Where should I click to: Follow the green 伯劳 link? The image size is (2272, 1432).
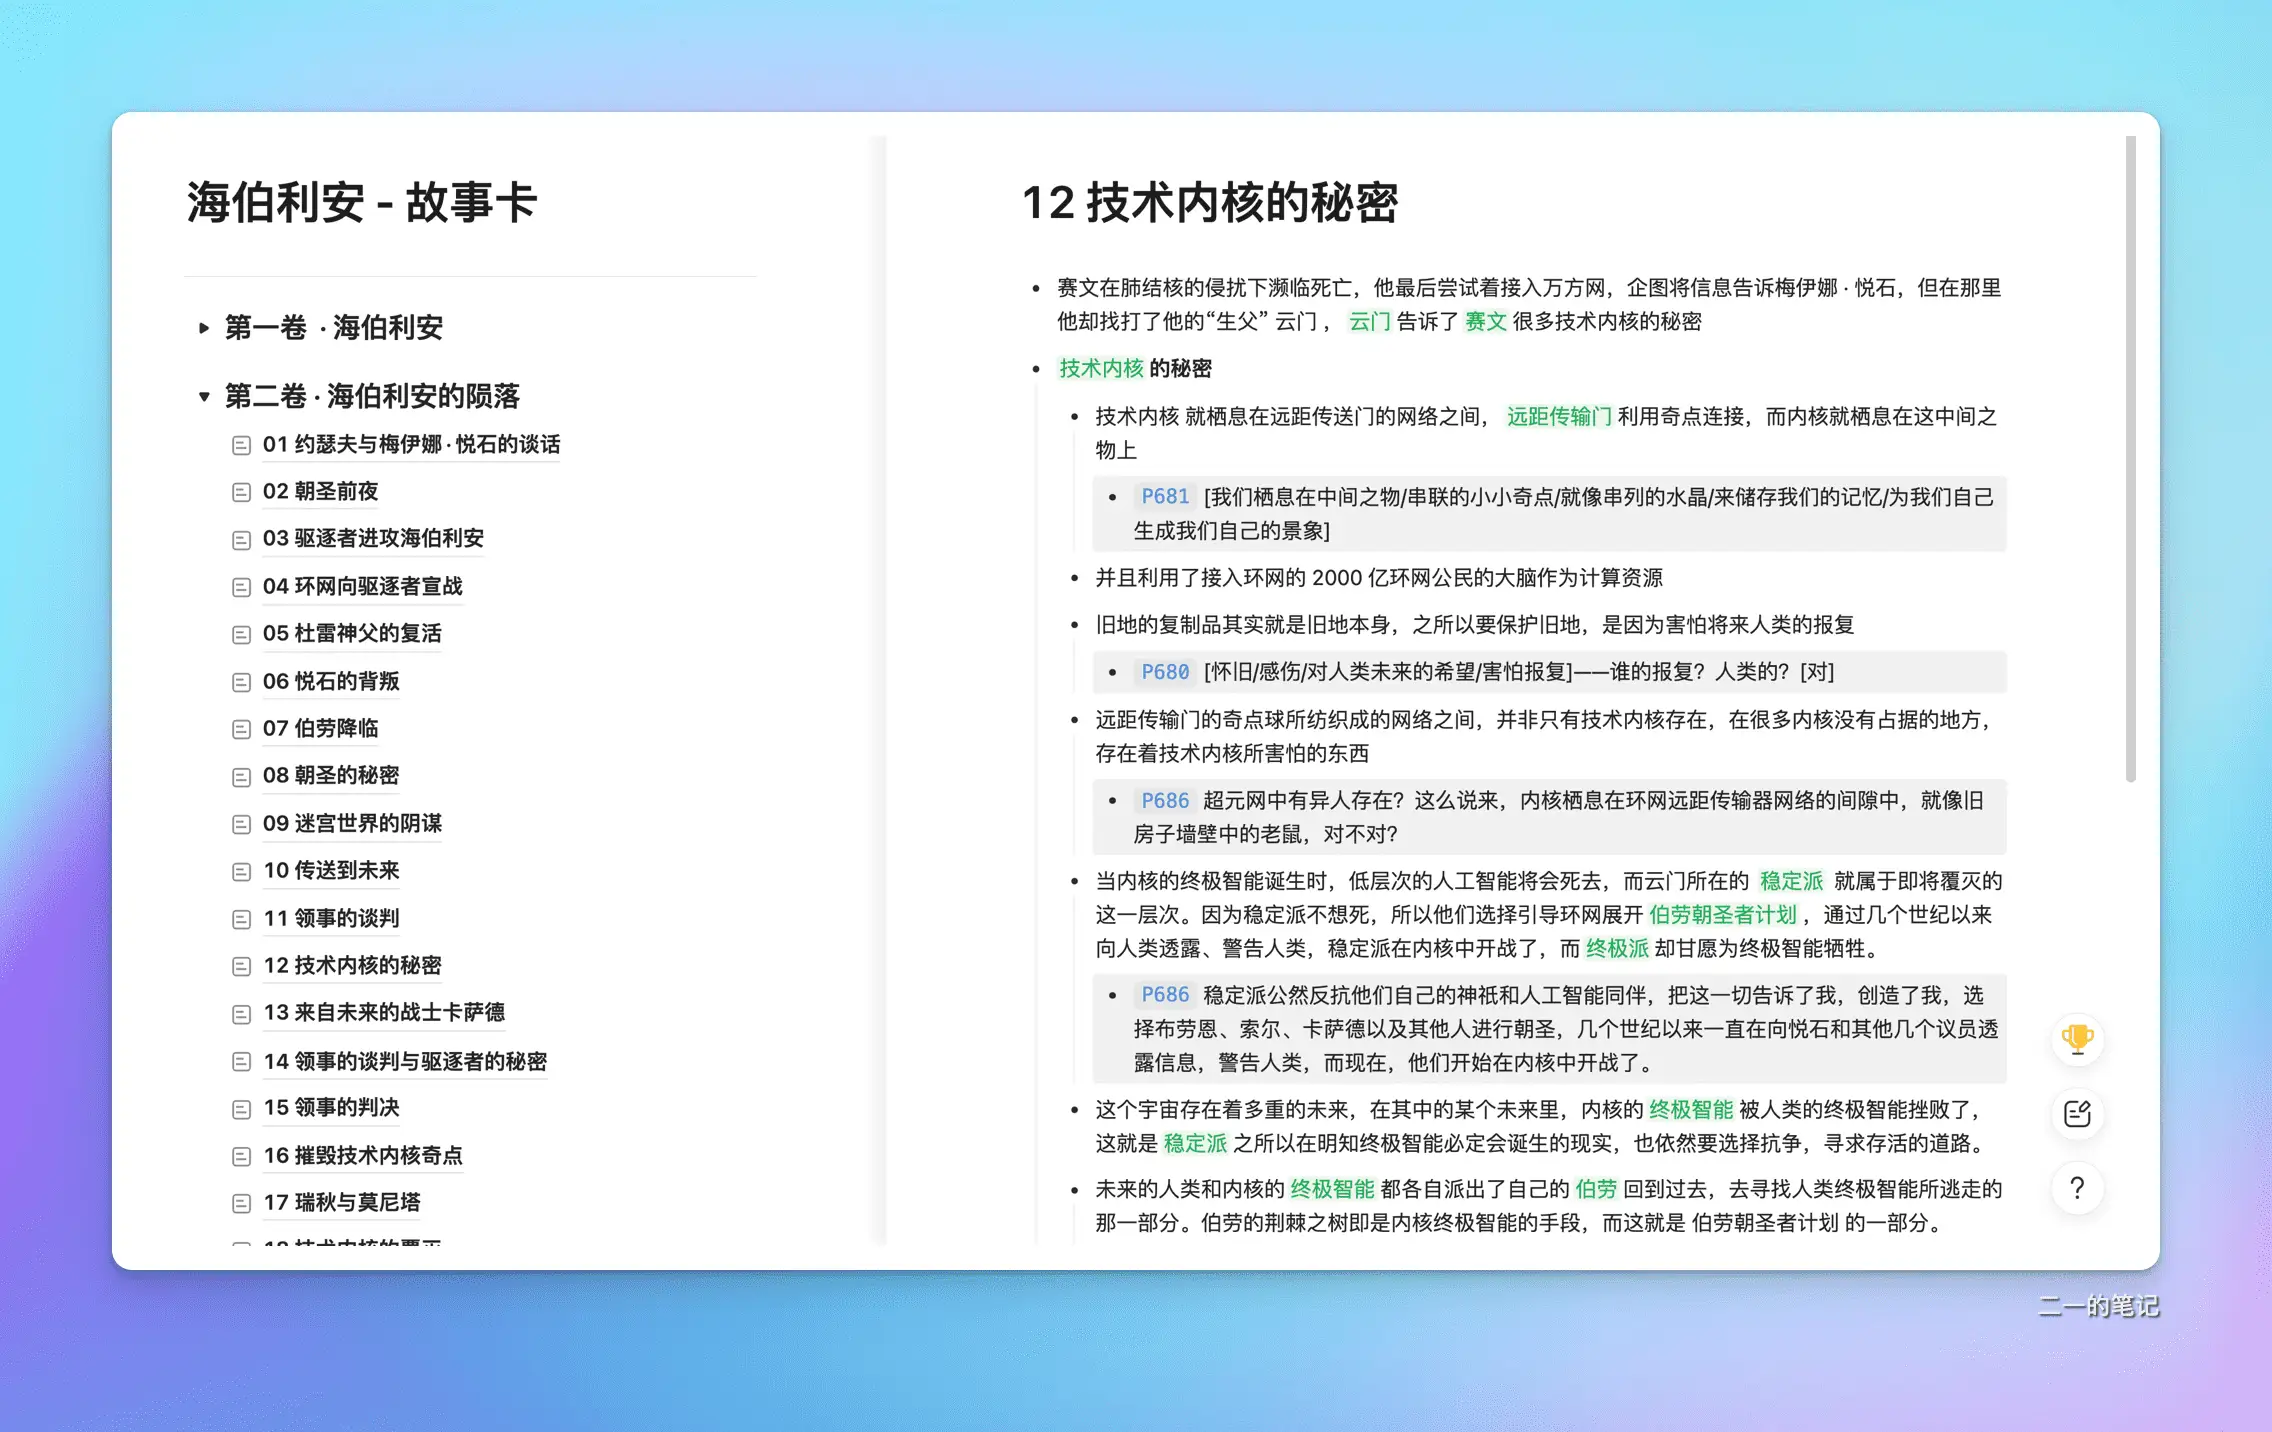coord(1596,1189)
